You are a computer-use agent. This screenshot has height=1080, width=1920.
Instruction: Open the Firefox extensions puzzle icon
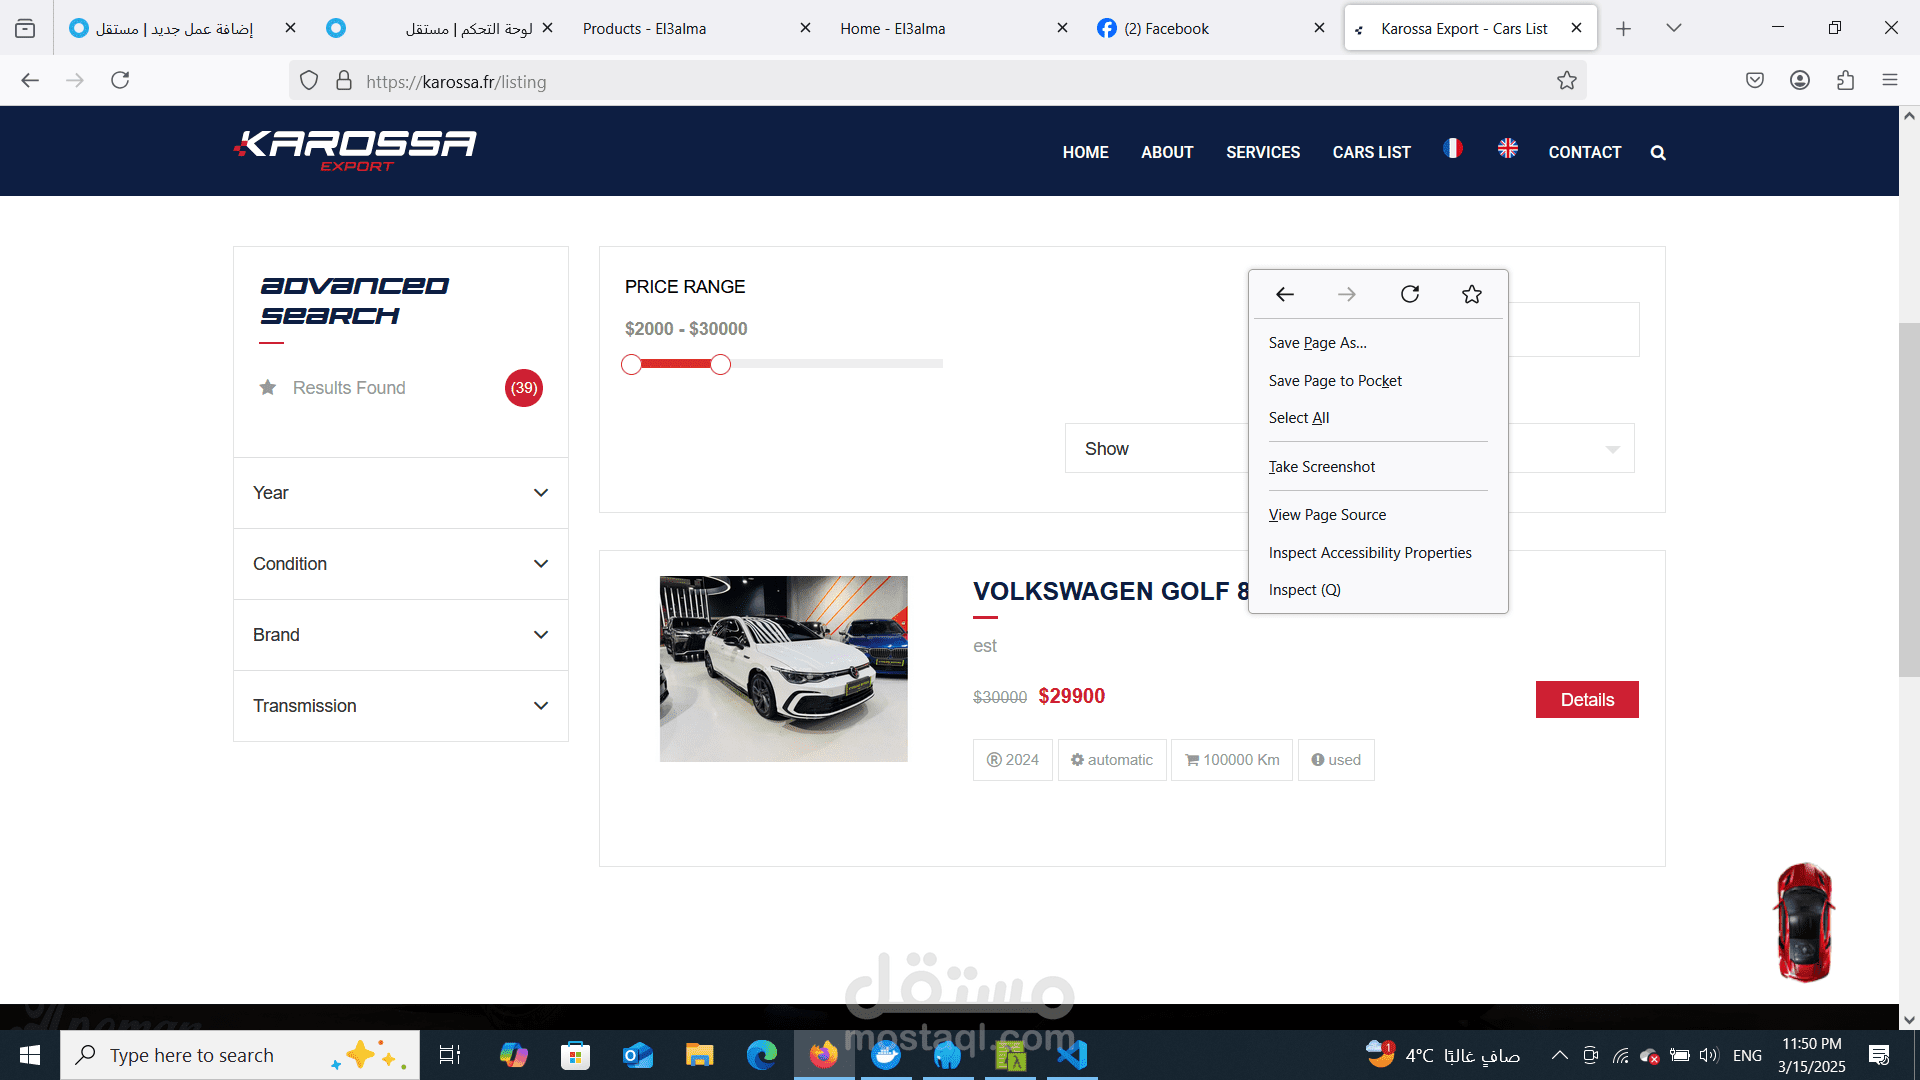[x=1845, y=81]
